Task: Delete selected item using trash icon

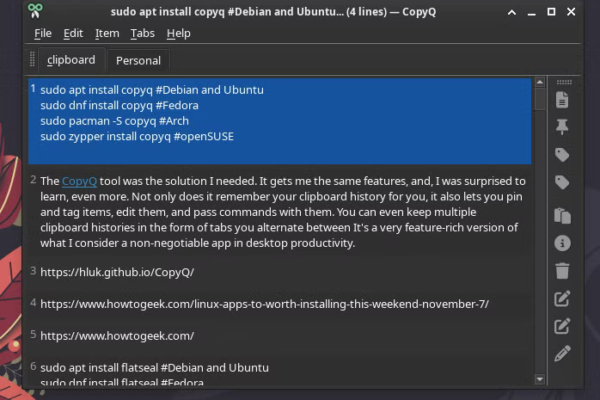Action: 562,271
